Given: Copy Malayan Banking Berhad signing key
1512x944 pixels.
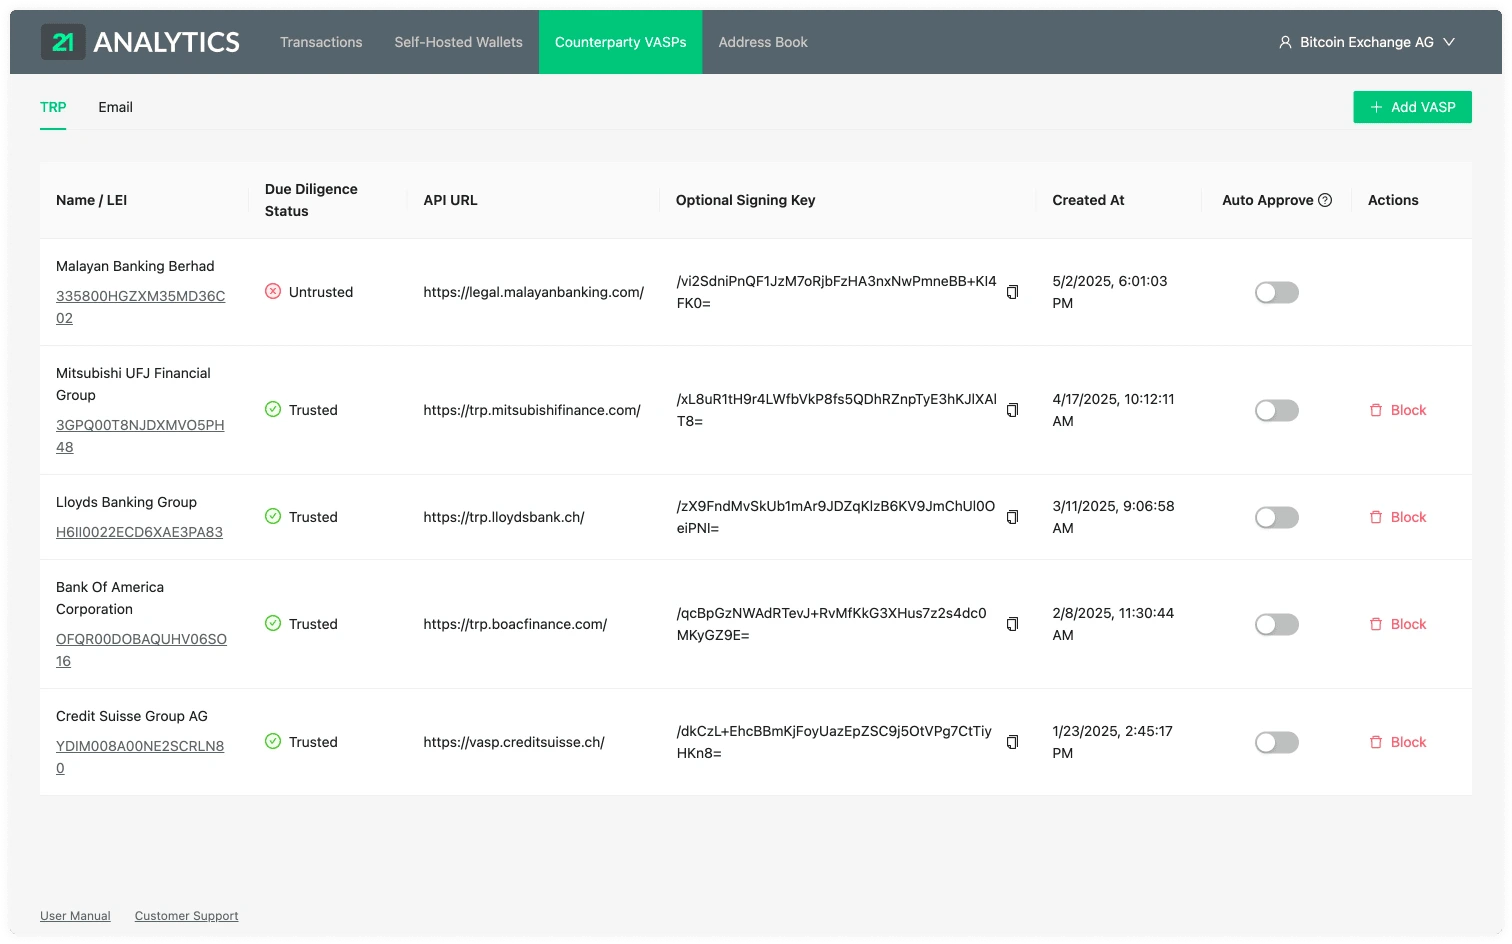Looking at the screenshot, I should click(1012, 292).
